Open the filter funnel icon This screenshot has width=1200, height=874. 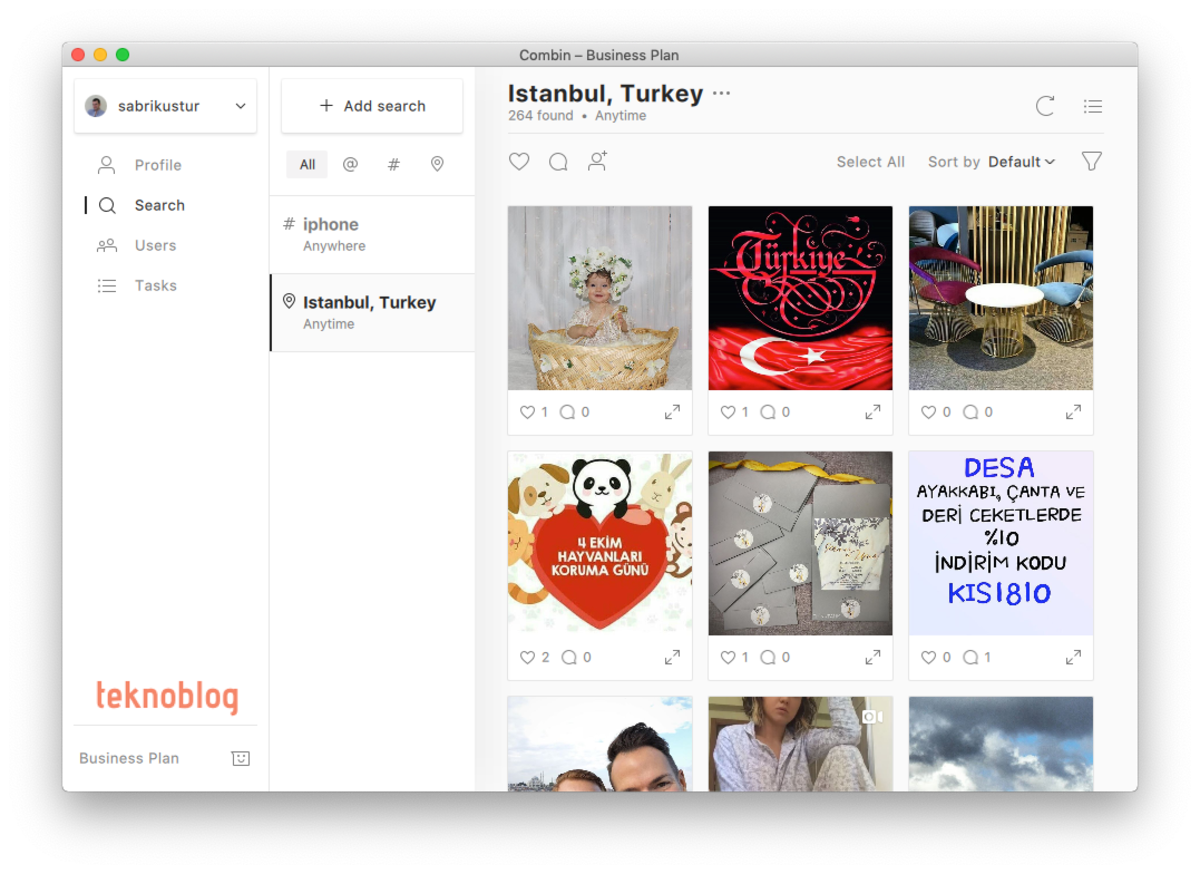[1092, 161]
